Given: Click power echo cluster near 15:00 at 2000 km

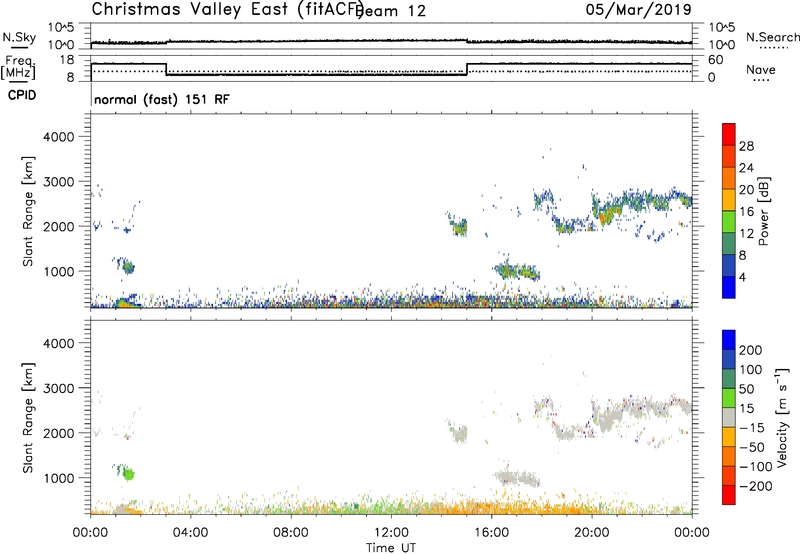Looking at the screenshot, I should tap(459, 226).
